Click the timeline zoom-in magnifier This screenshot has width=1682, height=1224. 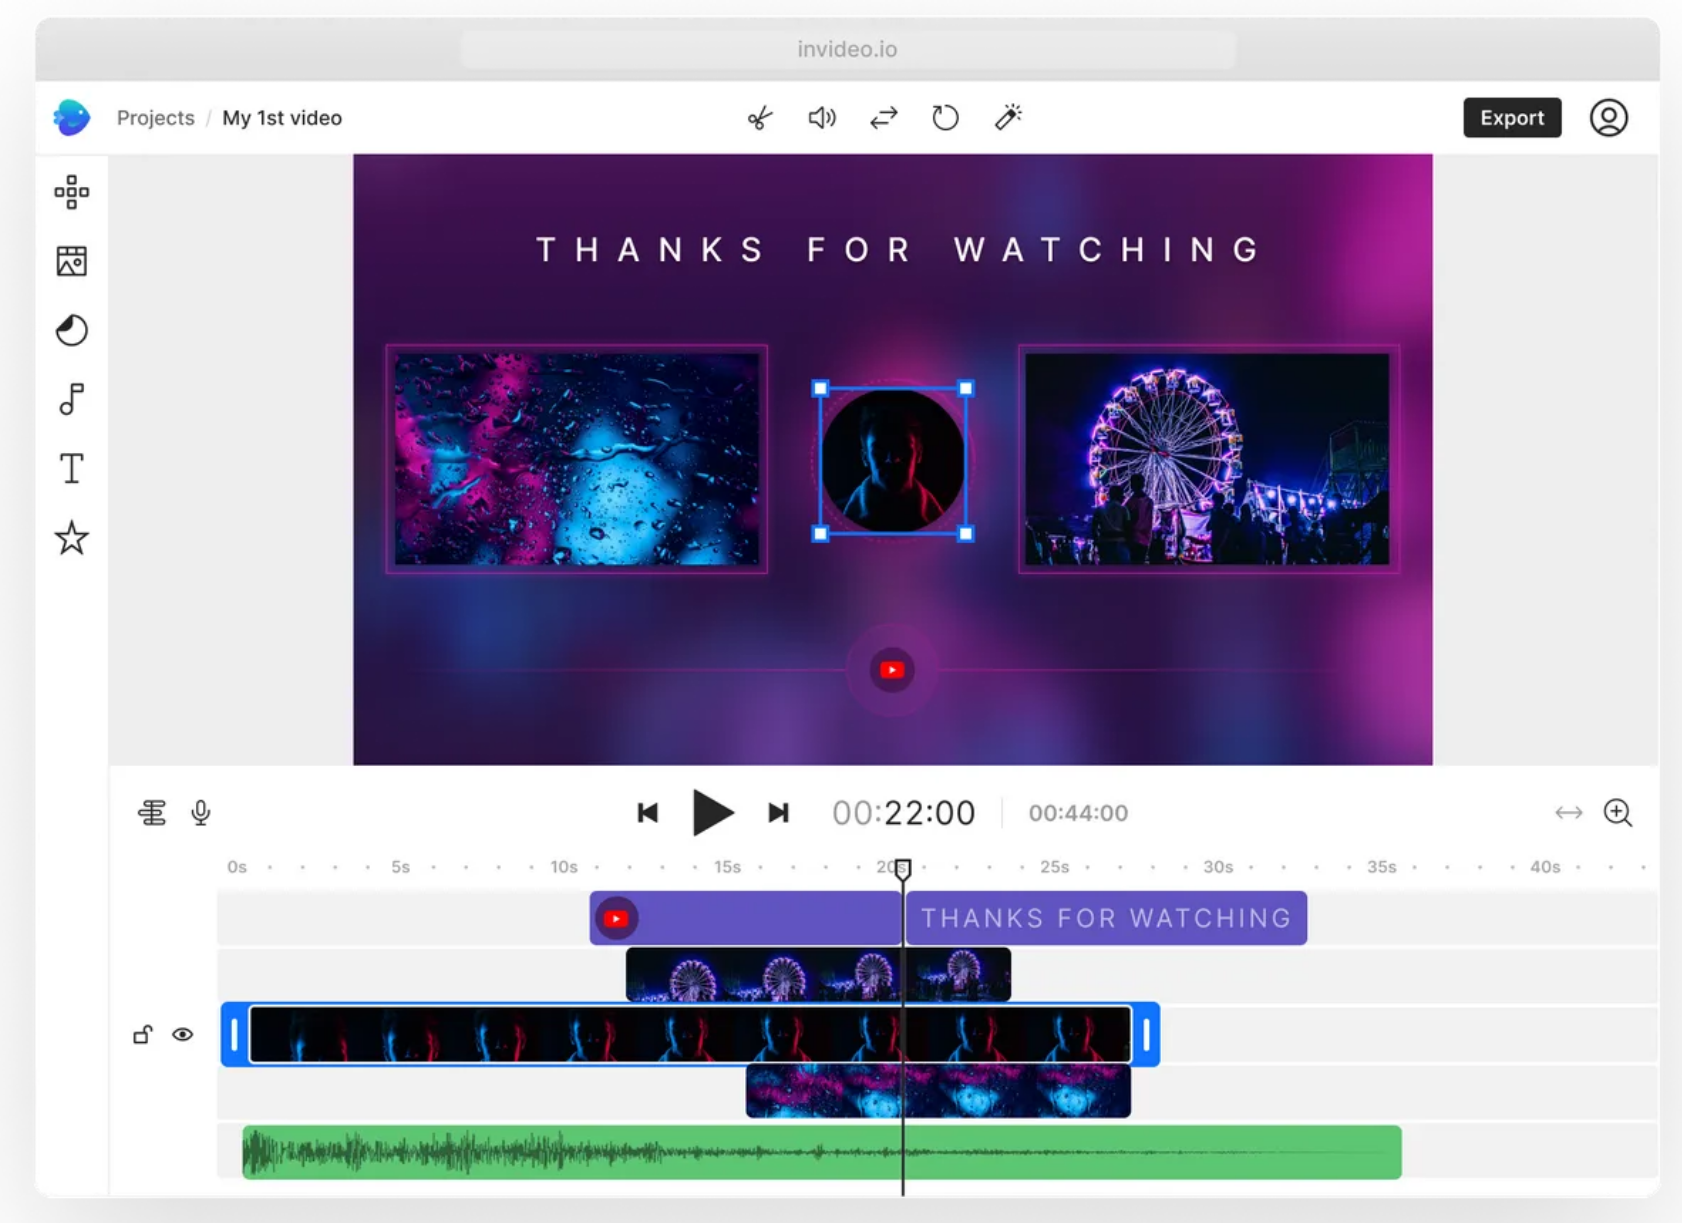(x=1617, y=812)
